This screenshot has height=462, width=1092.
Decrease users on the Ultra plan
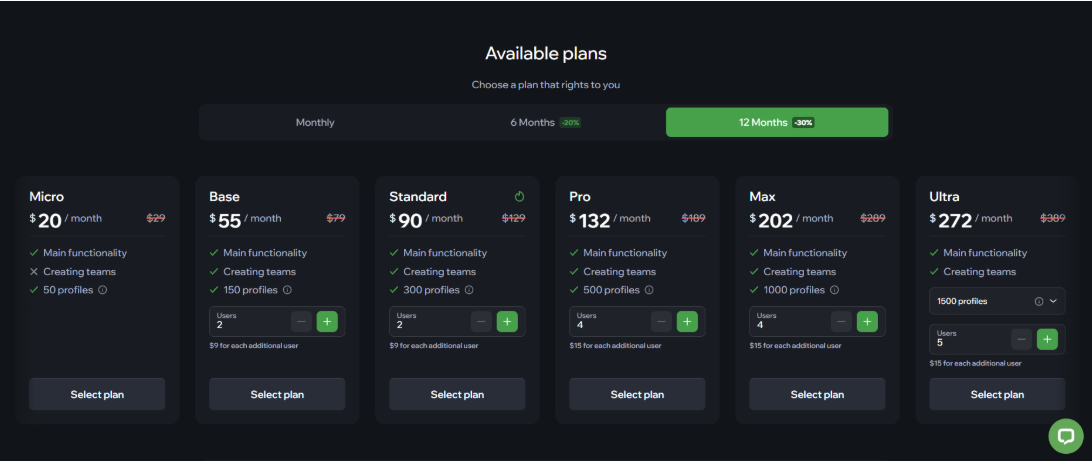1022,339
